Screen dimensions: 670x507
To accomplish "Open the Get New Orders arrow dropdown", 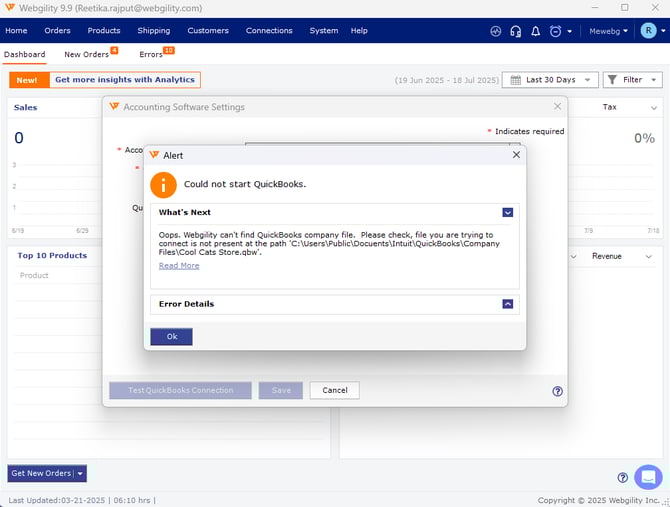I will pos(81,473).
